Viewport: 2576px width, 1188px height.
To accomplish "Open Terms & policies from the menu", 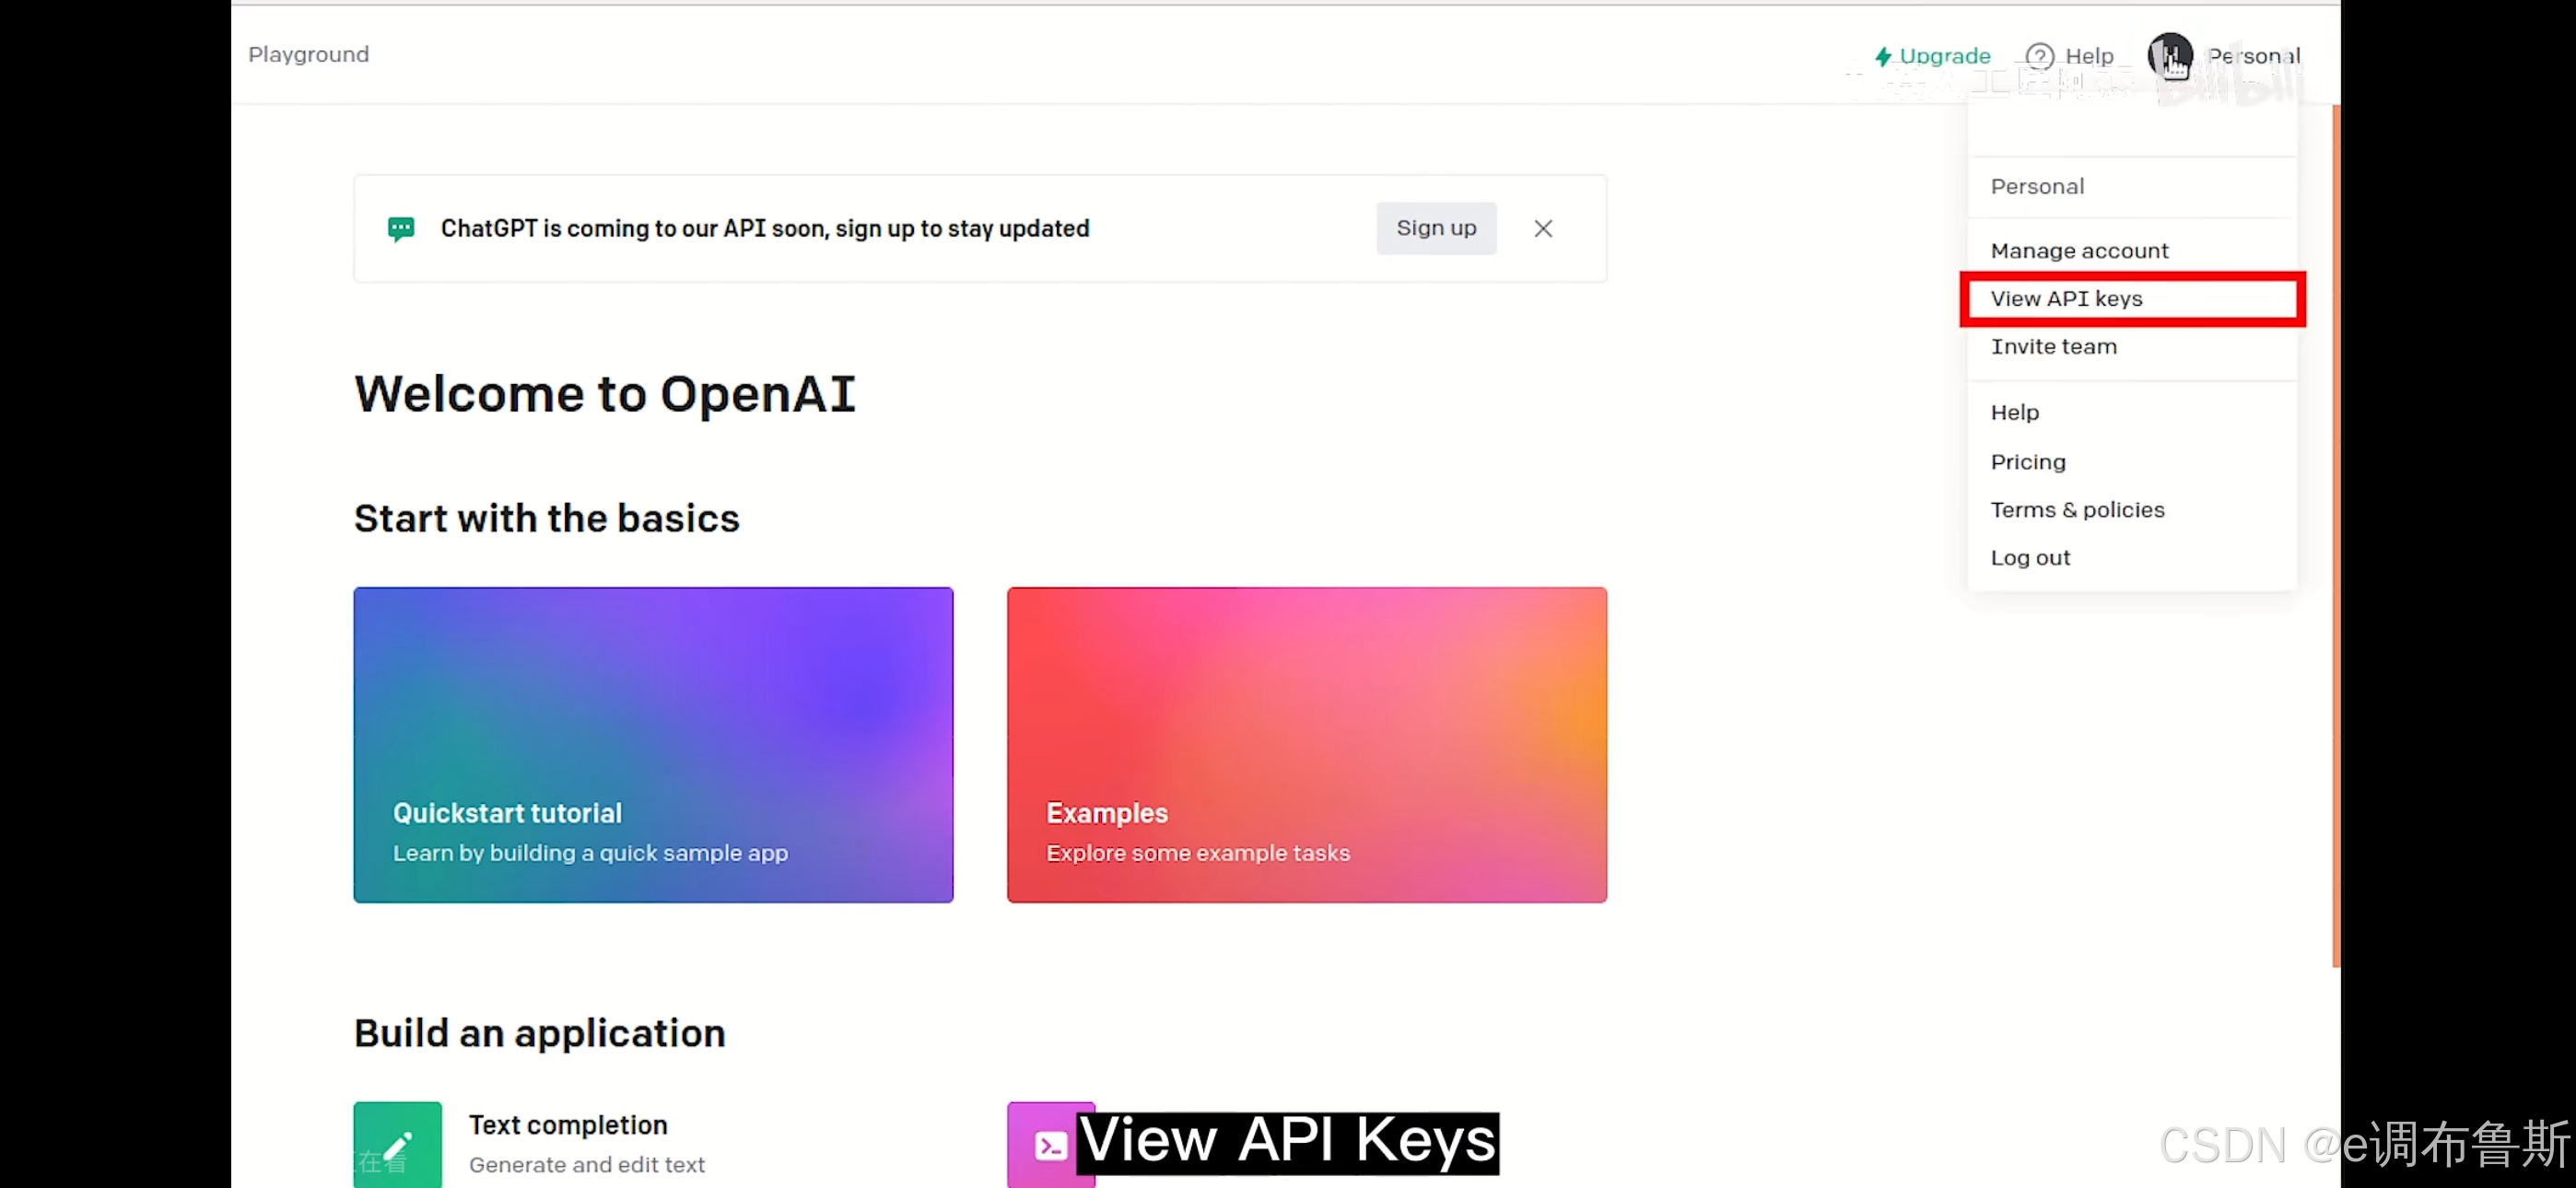I will point(2077,509).
